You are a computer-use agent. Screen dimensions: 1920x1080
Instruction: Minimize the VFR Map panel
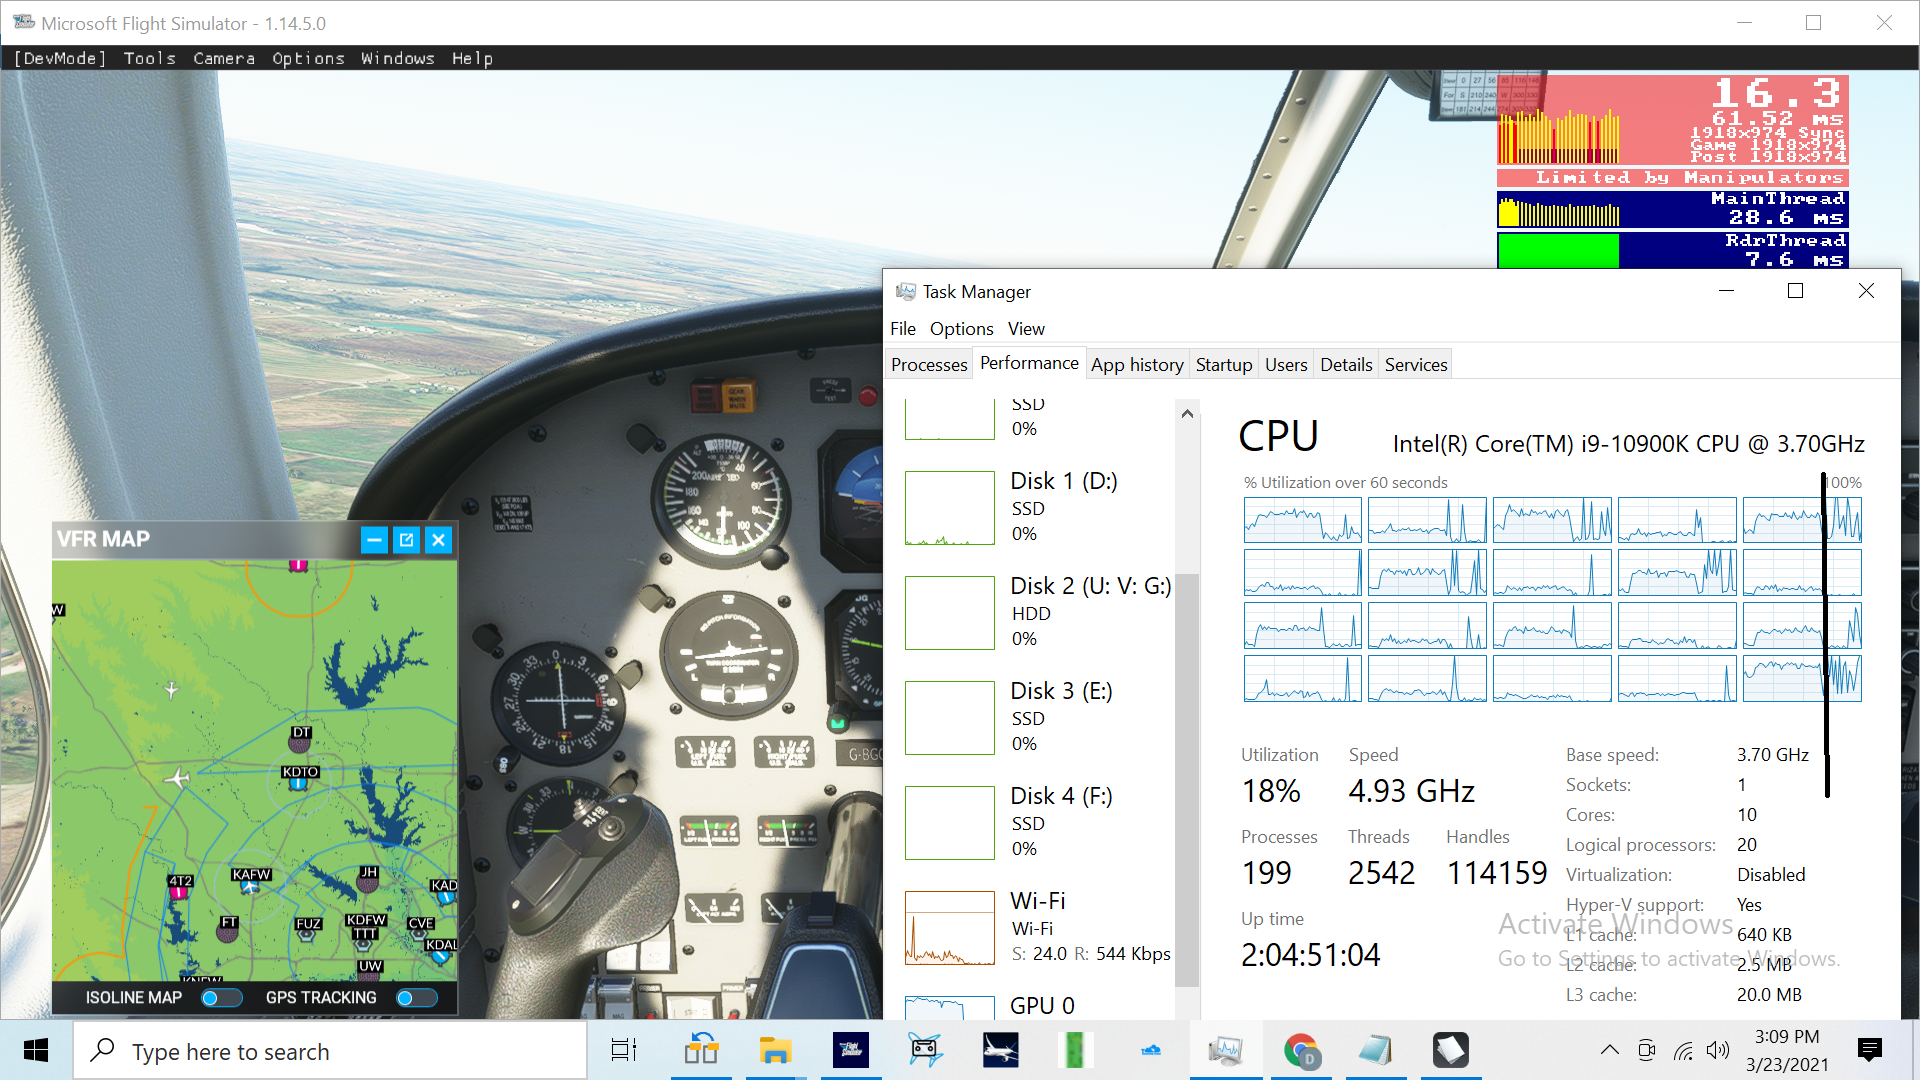point(374,540)
